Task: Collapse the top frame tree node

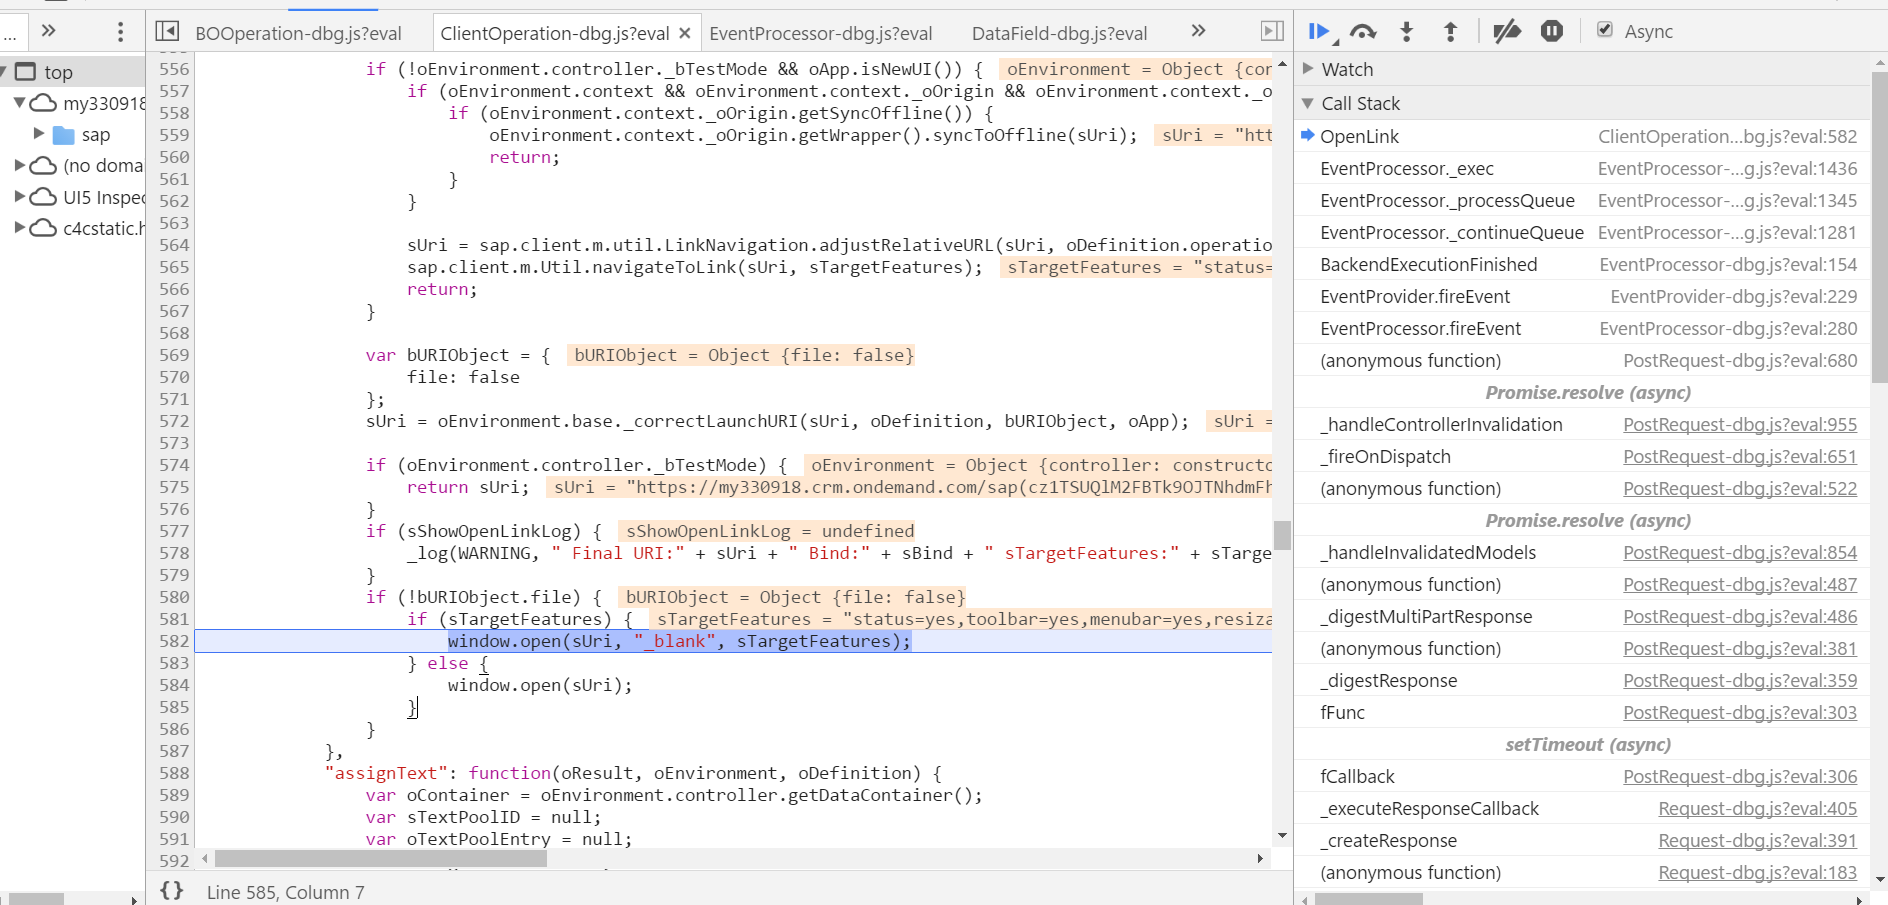Action: click(x=5, y=72)
